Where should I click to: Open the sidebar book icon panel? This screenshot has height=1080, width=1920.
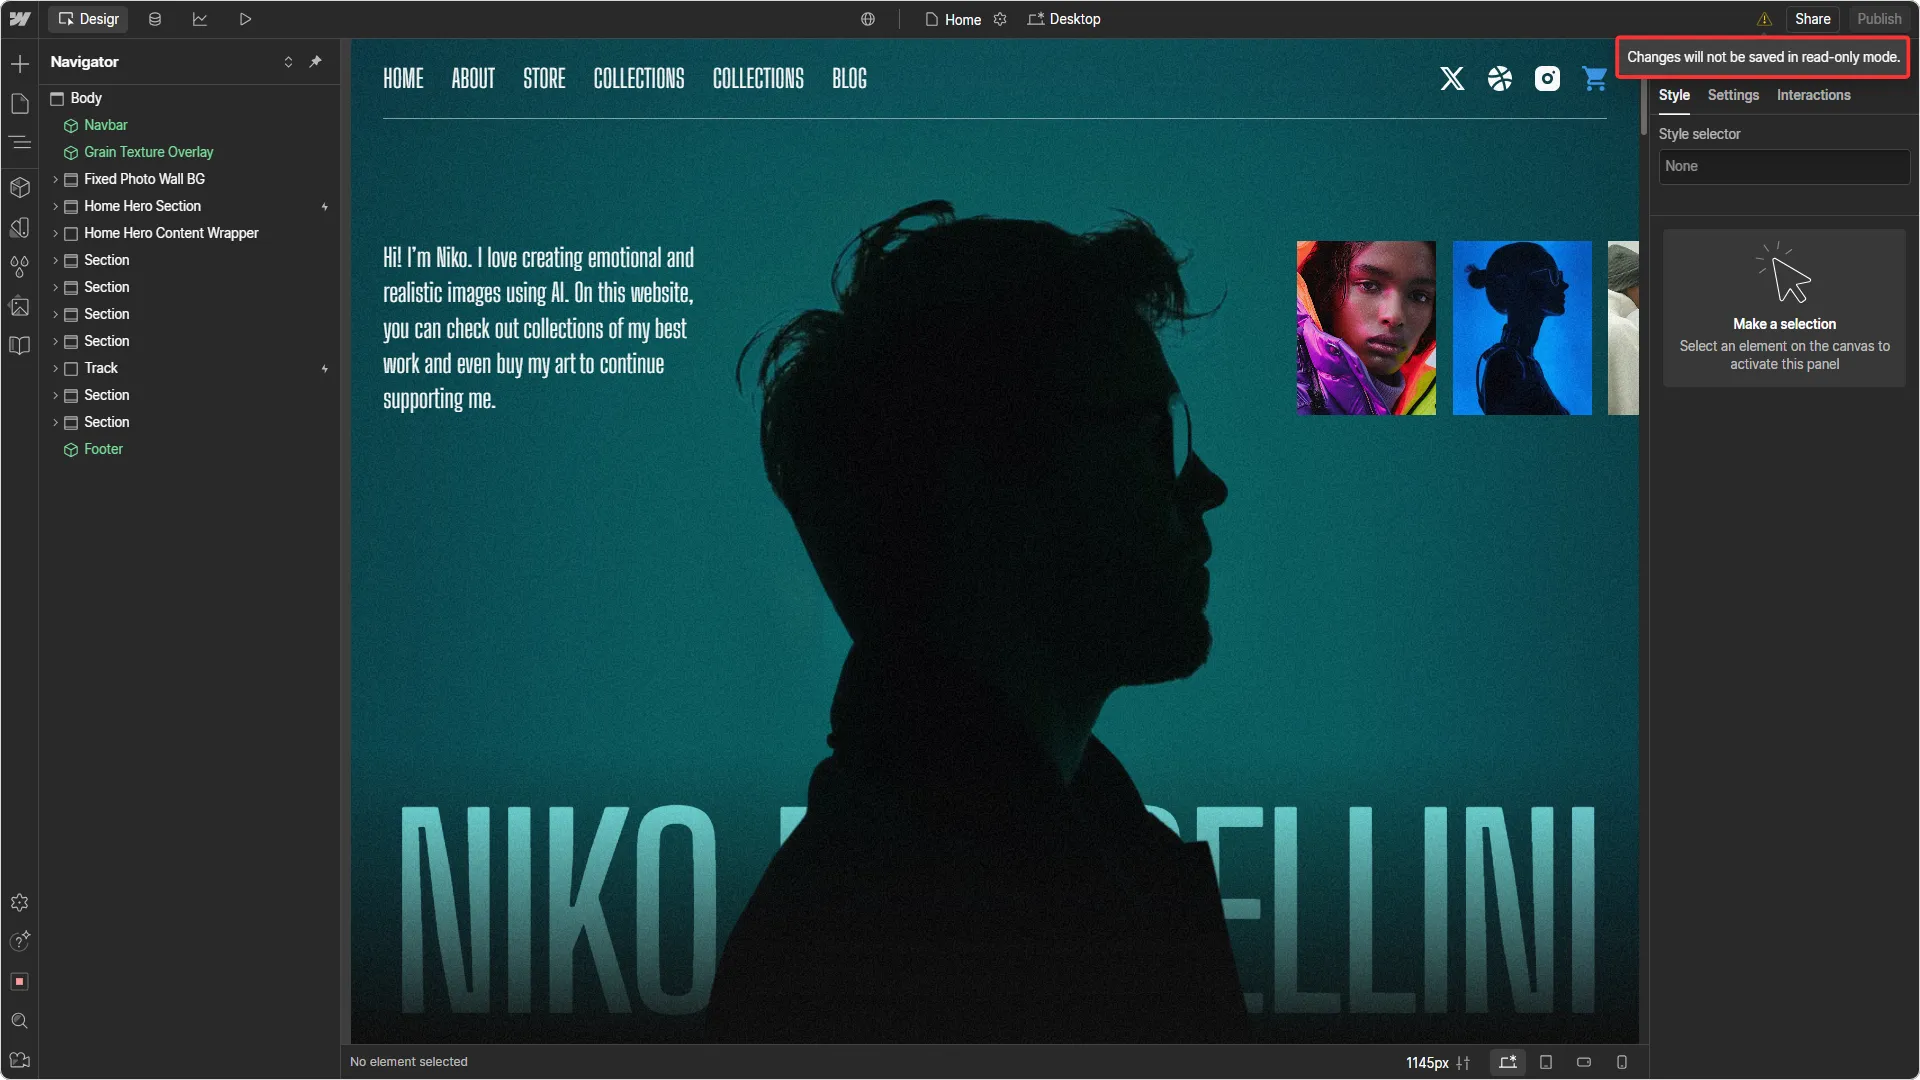point(20,346)
